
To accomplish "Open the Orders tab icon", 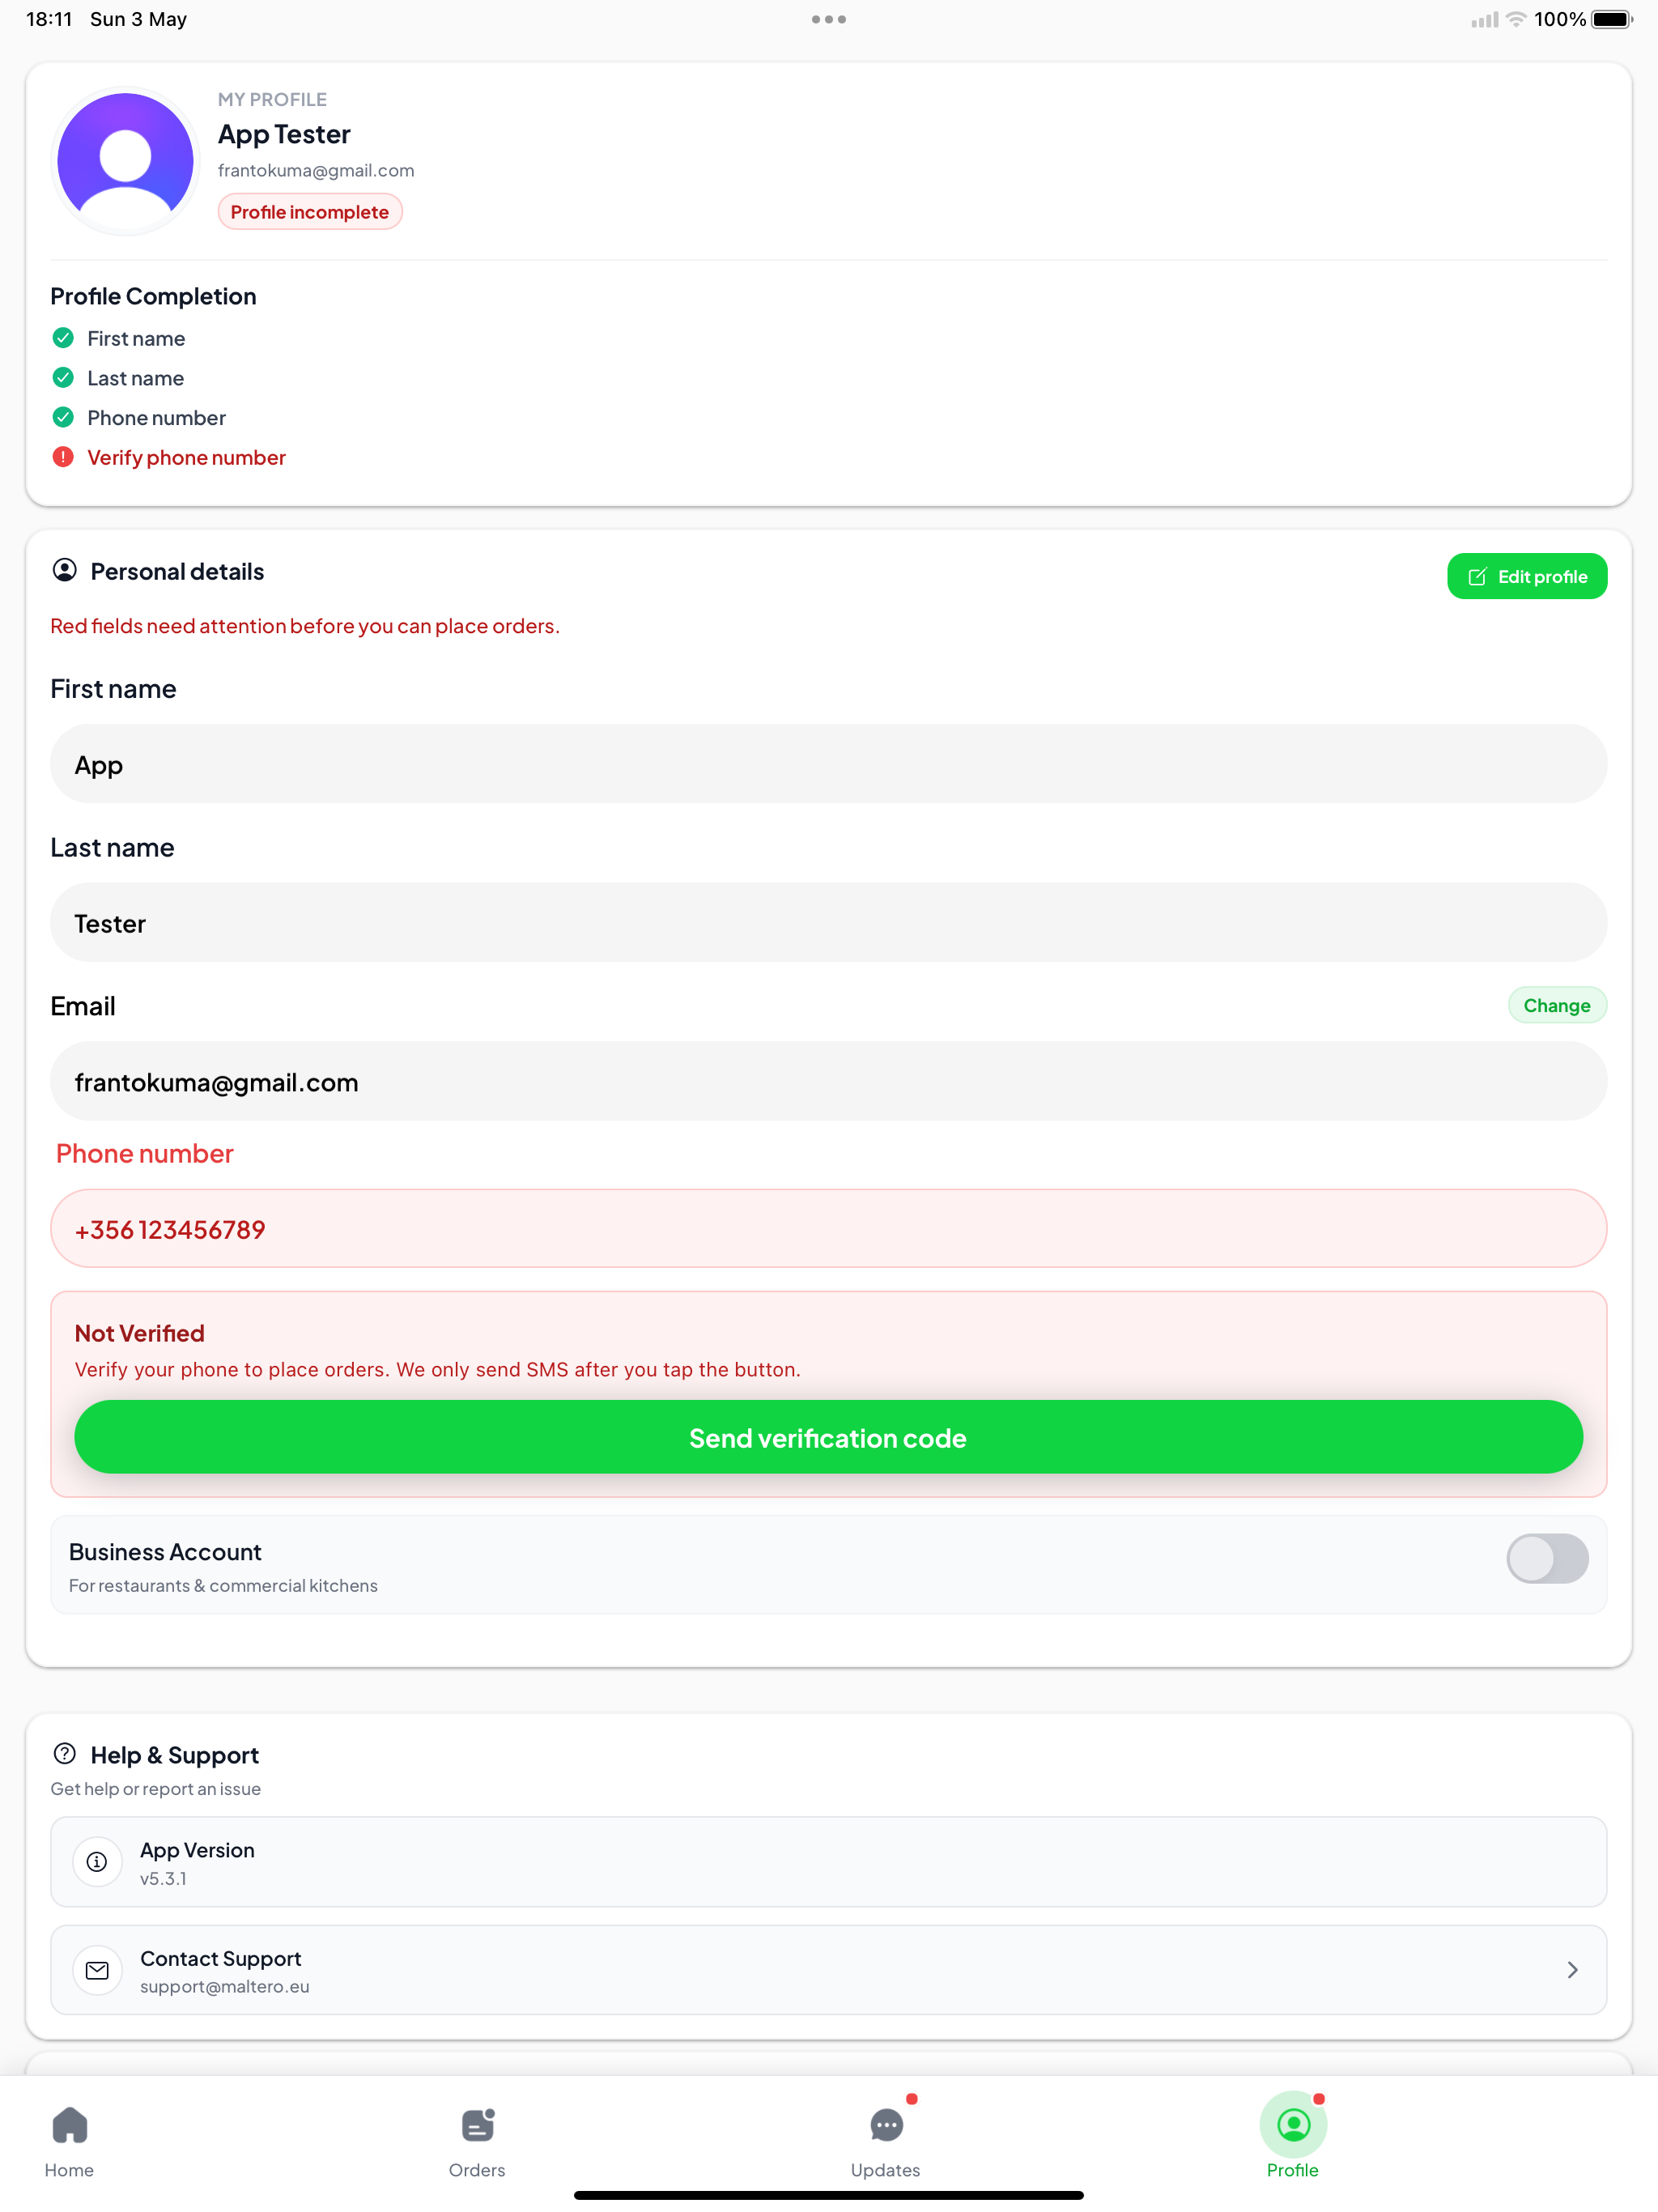I will click(x=478, y=2125).
